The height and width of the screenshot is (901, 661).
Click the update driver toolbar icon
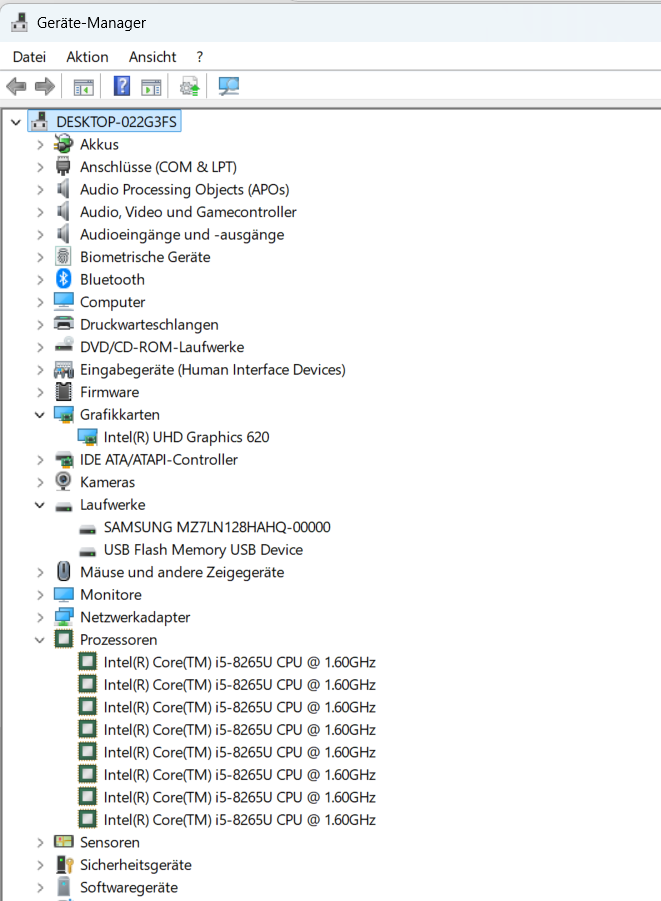tap(190, 87)
